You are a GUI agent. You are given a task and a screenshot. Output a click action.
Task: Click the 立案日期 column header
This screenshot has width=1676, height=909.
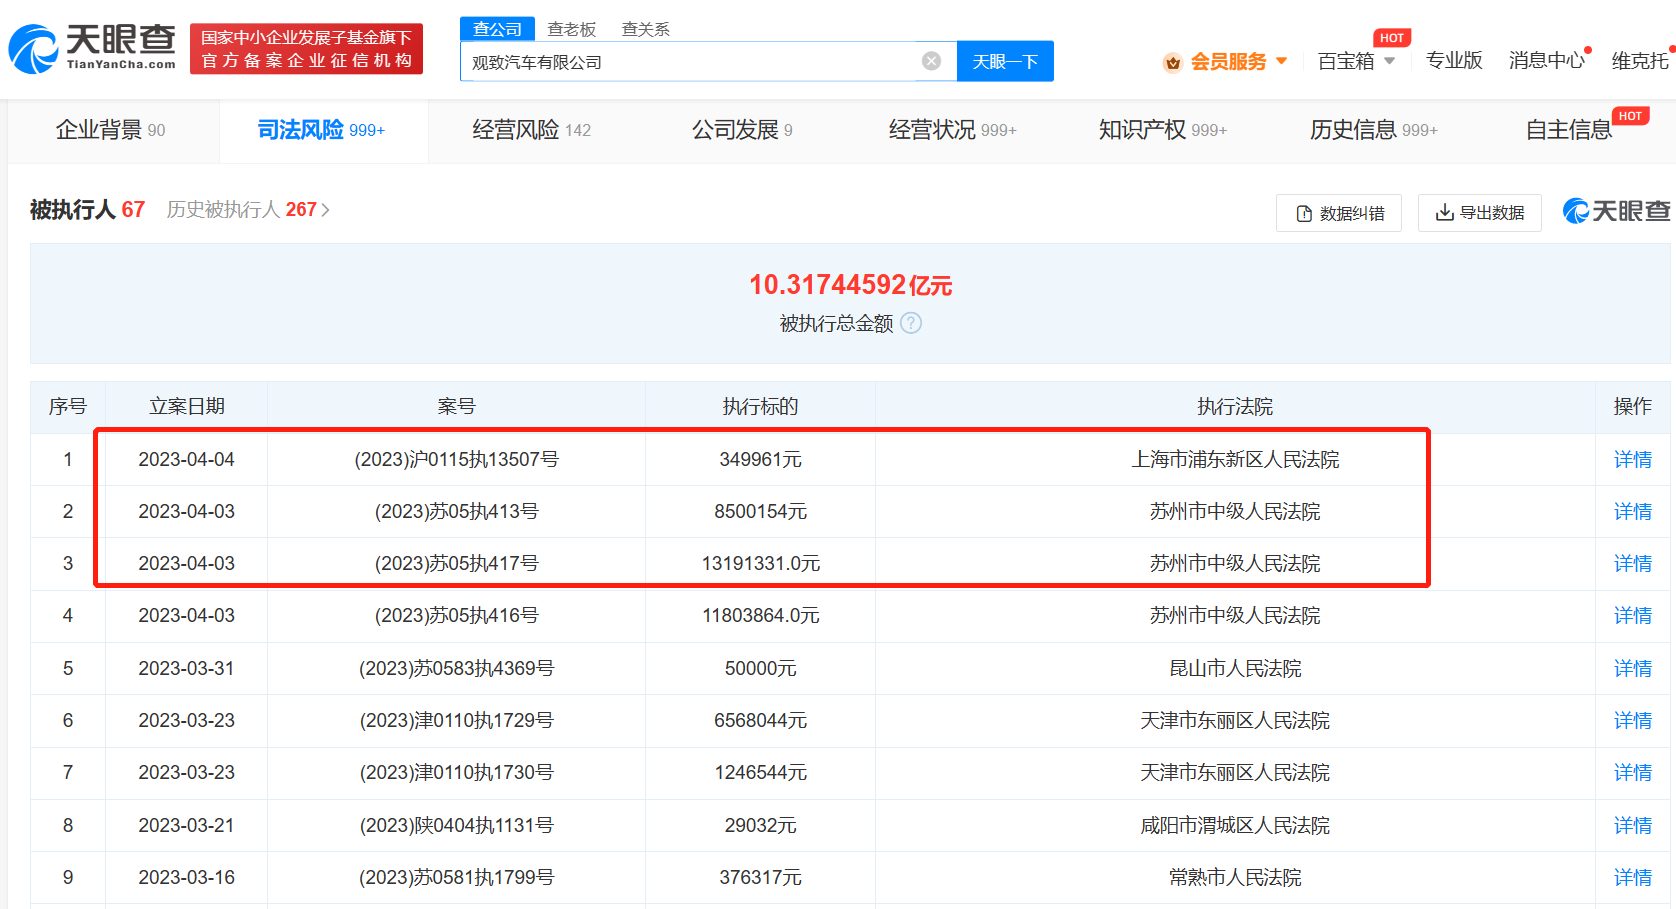pos(187,406)
